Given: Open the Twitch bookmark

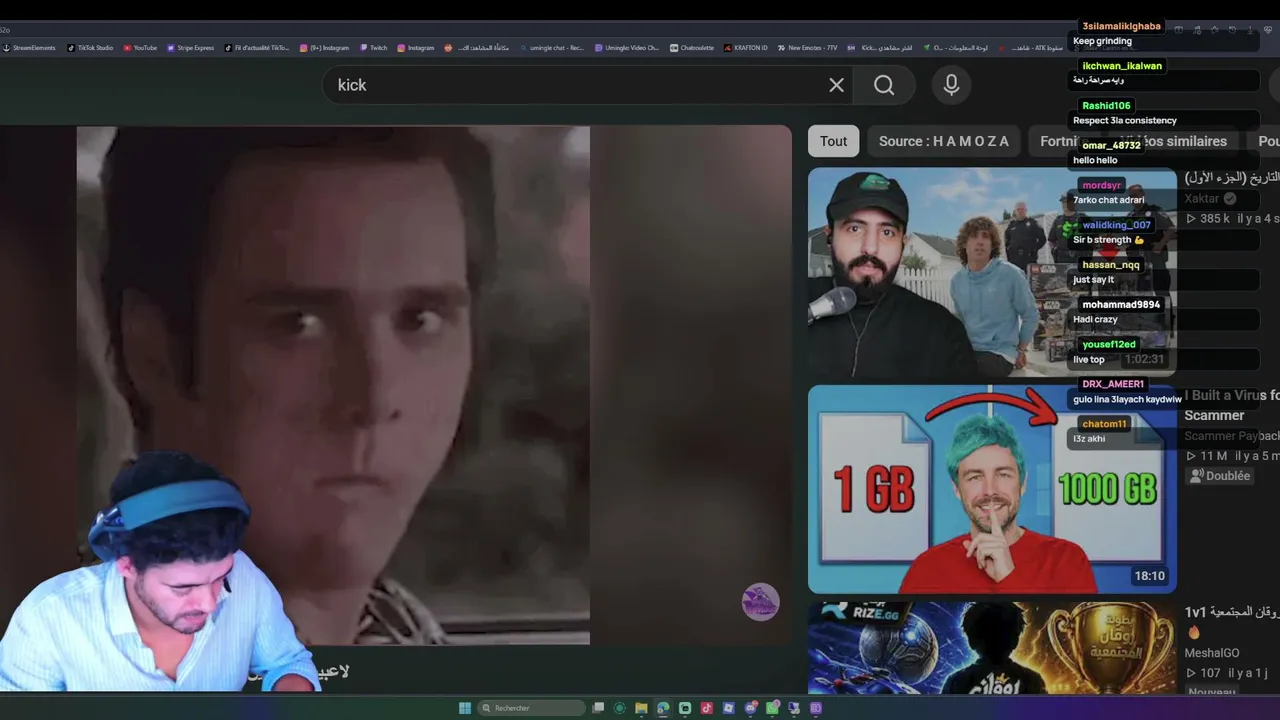Looking at the screenshot, I should coord(374,48).
